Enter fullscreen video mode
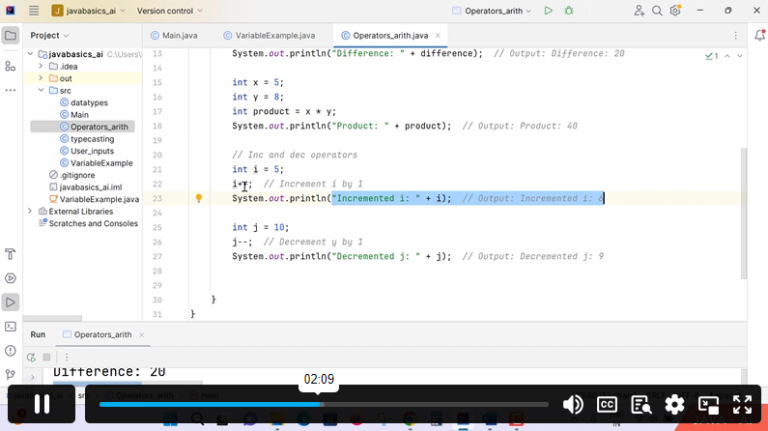Image resolution: width=768 pixels, height=431 pixels. tap(742, 405)
